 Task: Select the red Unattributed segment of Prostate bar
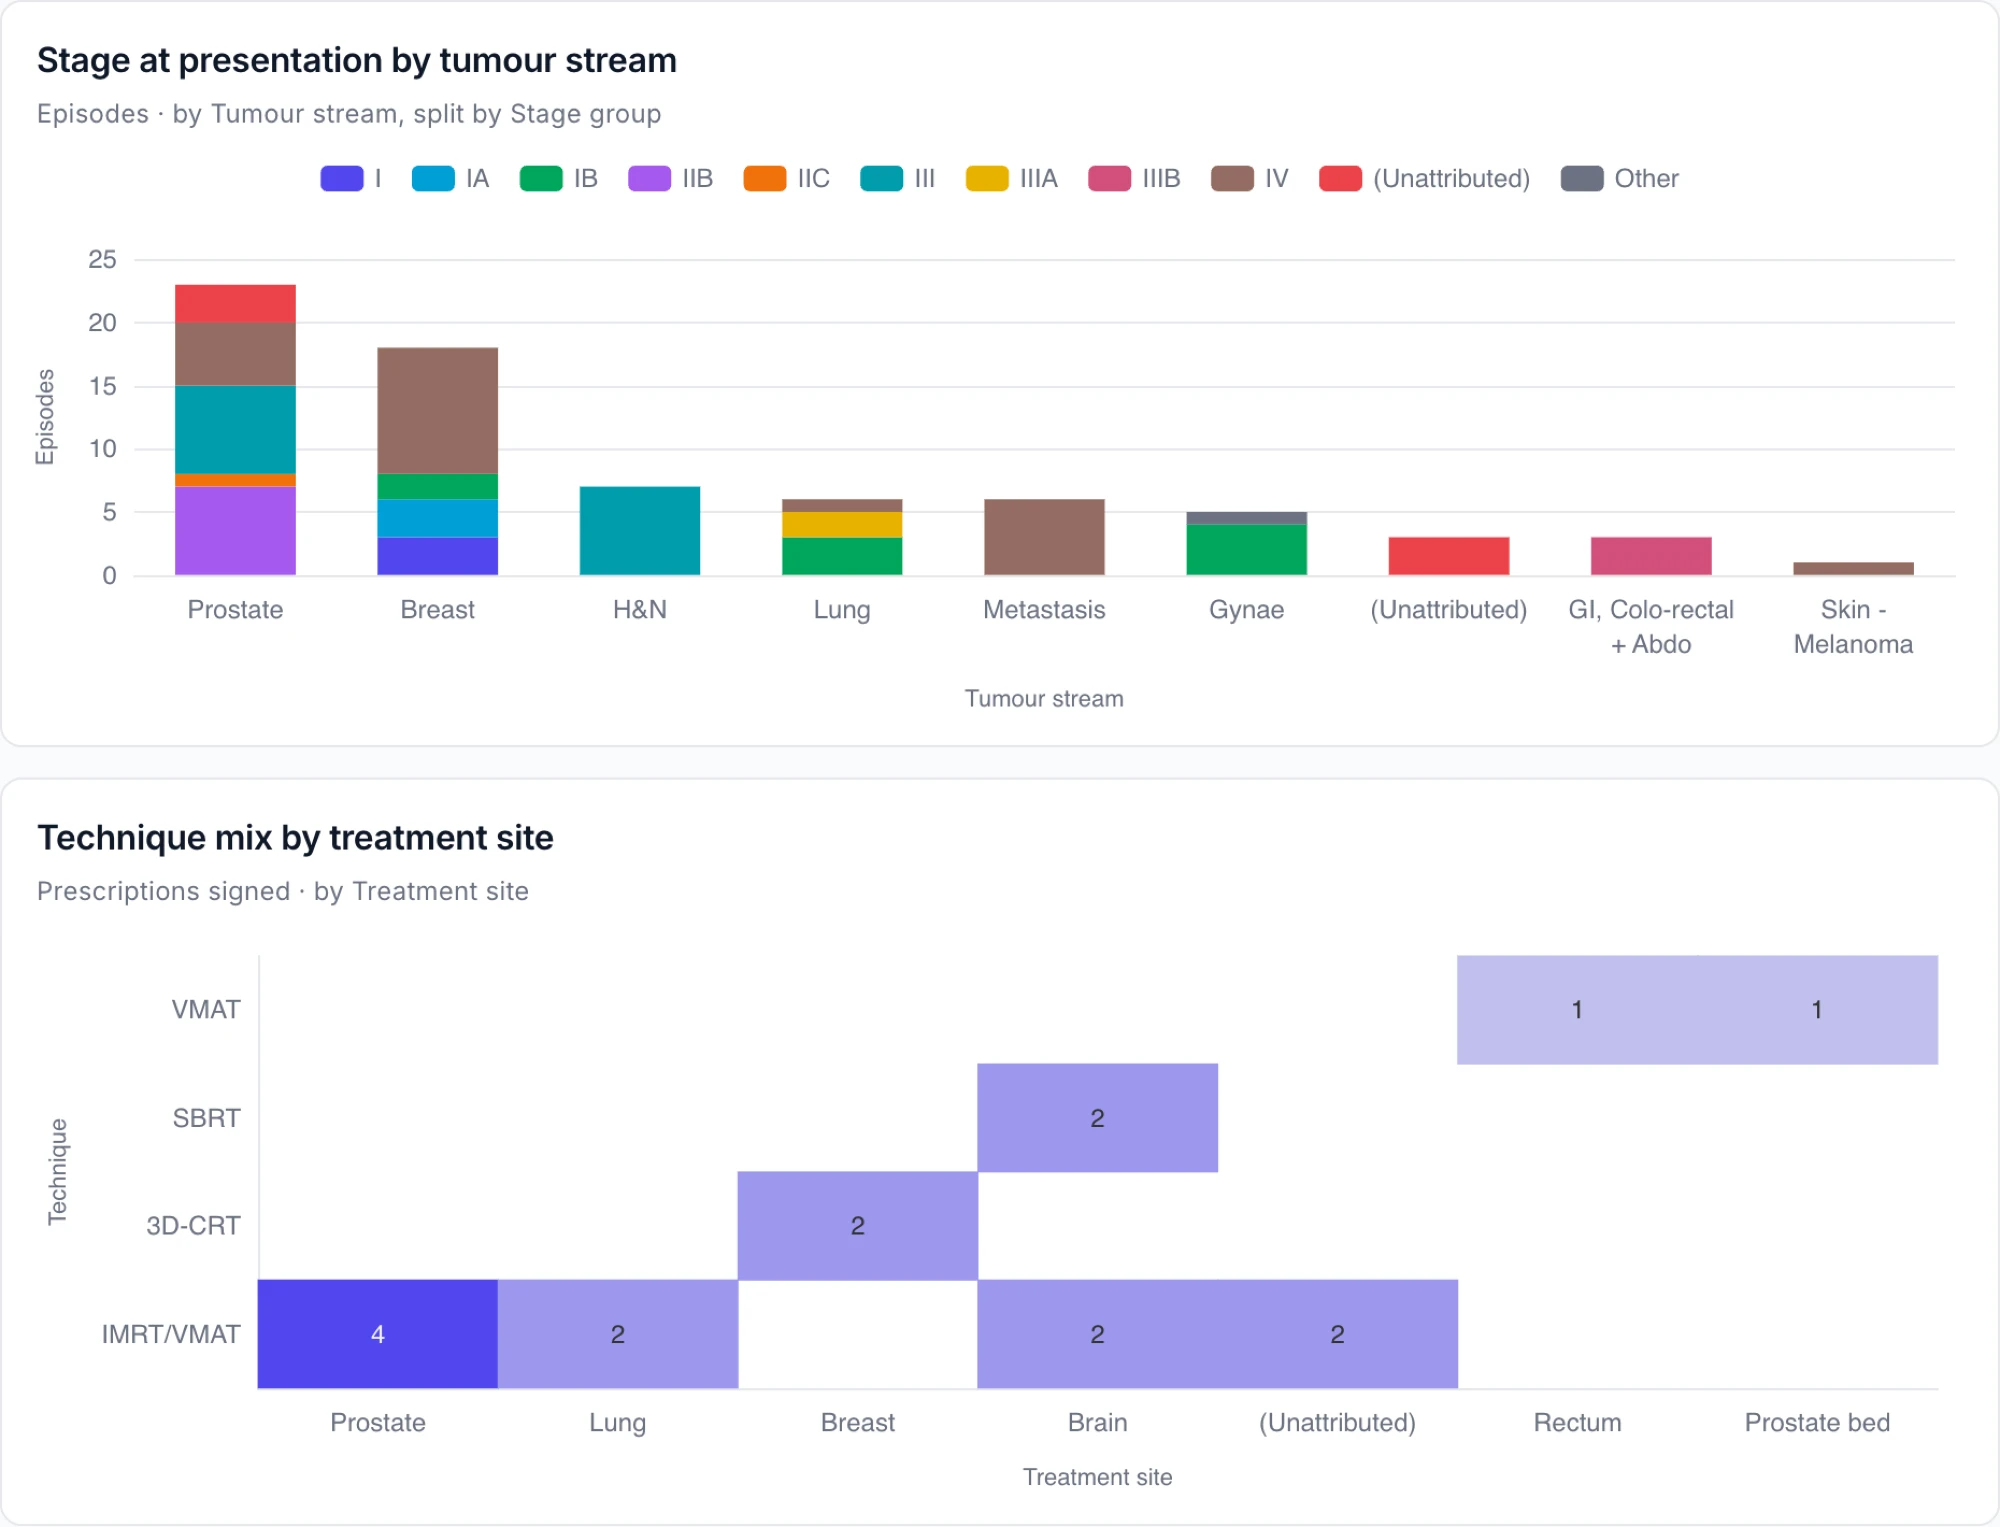click(235, 304)
